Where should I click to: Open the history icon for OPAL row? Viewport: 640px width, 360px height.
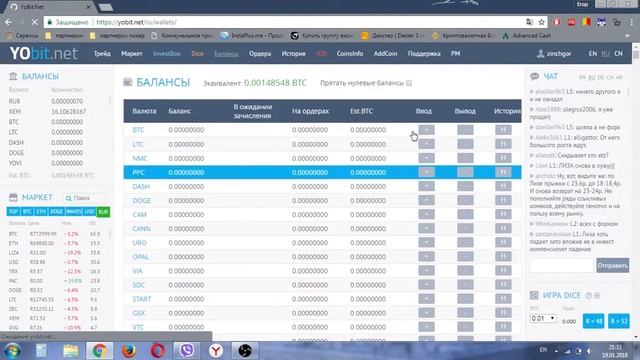(503, 257)
